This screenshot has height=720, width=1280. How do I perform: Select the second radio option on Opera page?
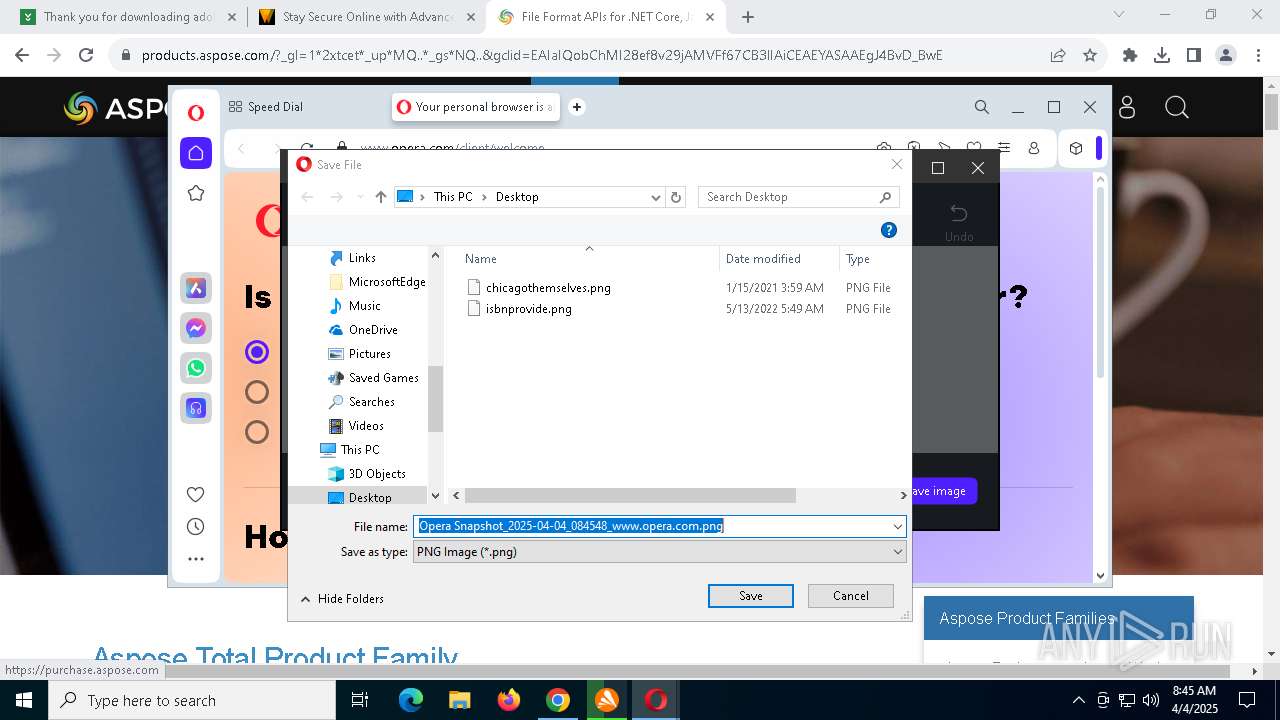[257, 392]
